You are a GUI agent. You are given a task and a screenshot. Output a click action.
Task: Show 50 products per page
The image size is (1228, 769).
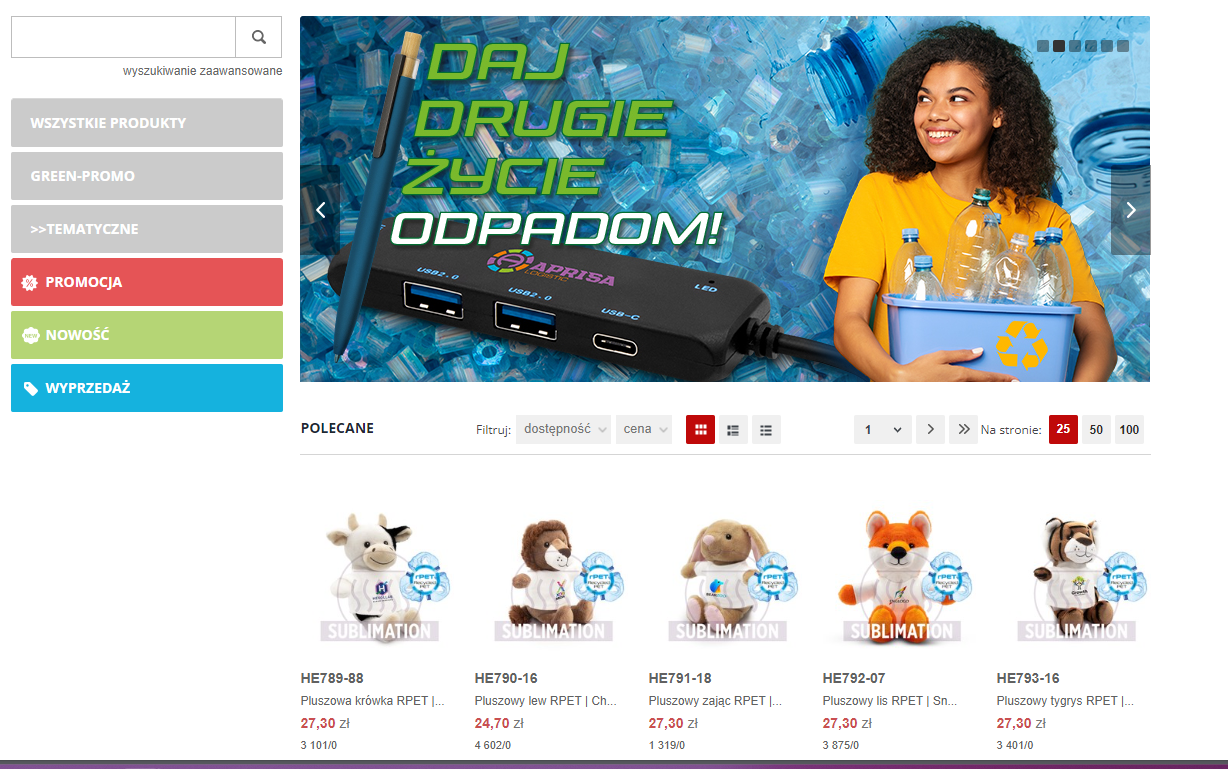coord(1096,430)
